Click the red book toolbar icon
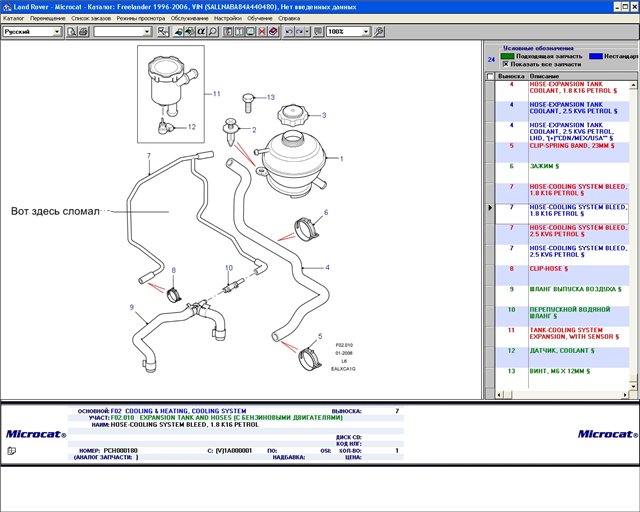This screenshot has height=512, width=640. (273, 31)
